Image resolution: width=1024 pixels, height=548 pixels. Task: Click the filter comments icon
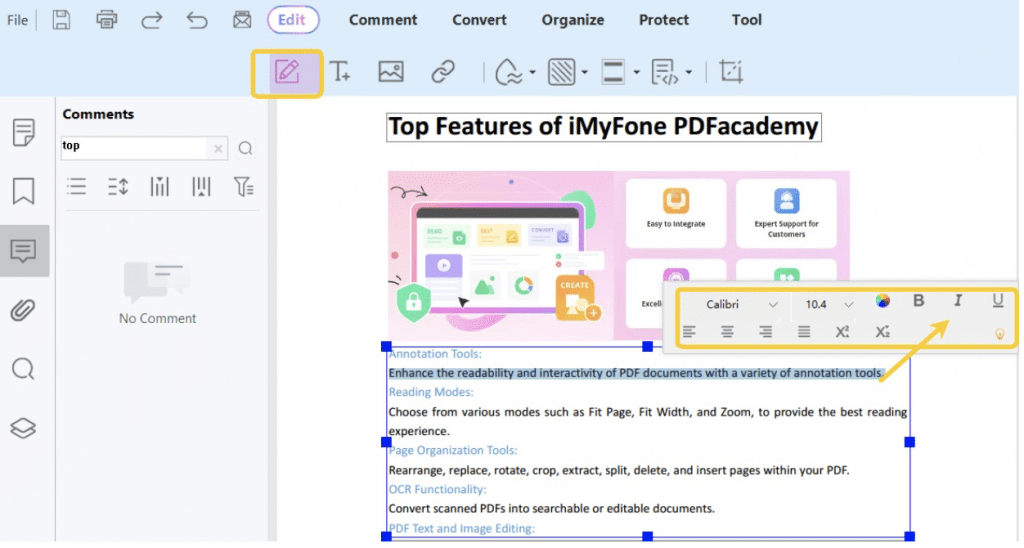coord(244,187)
